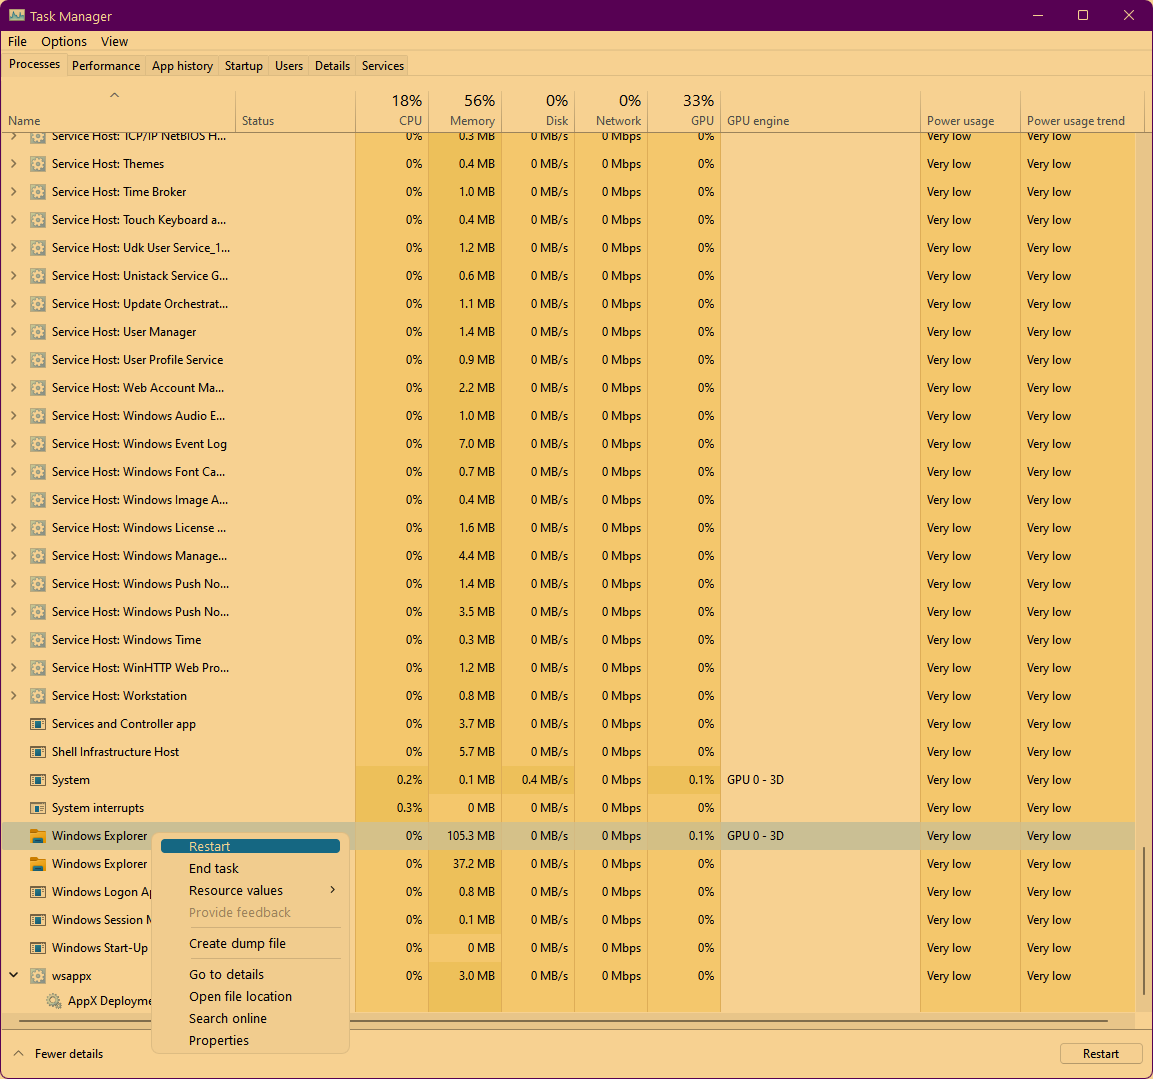Image resolution: width=1153 pixels, height=1079 pixels.
Task: Open the Options menu
Action: pos(64,41)
